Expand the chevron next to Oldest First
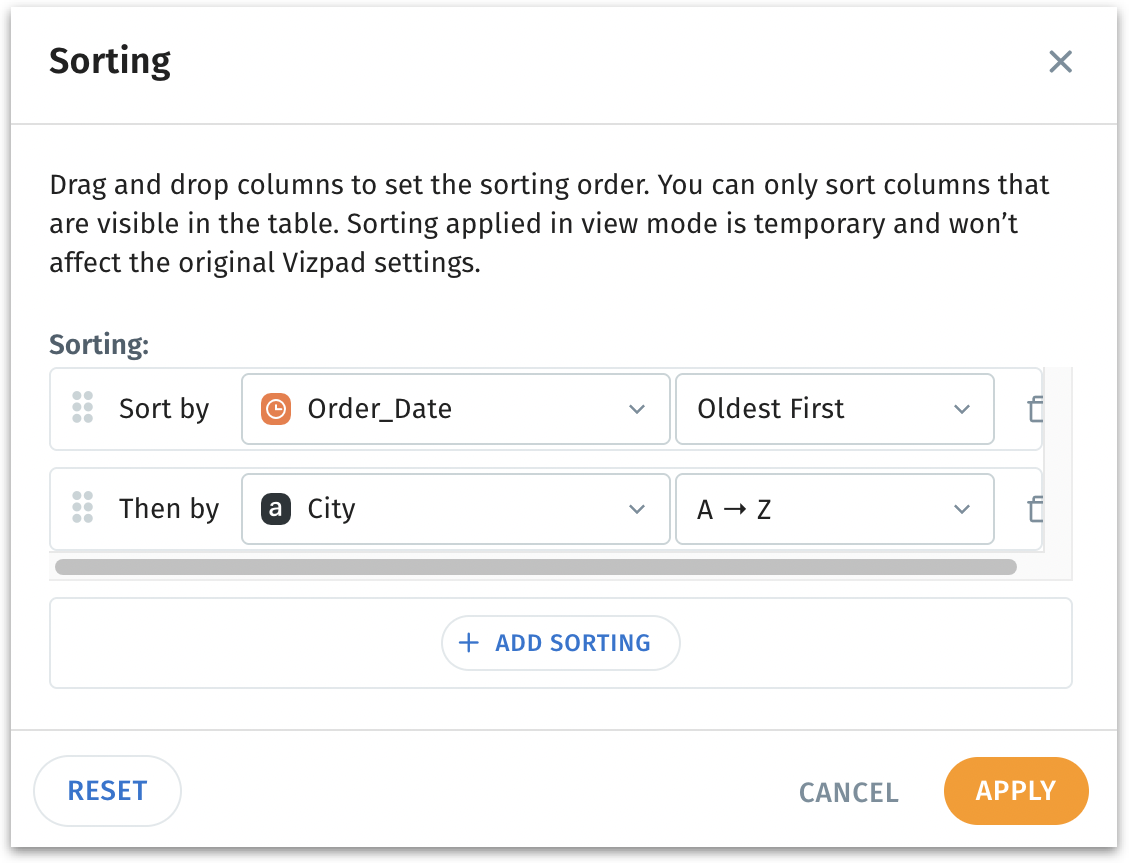 click(962, 409)
